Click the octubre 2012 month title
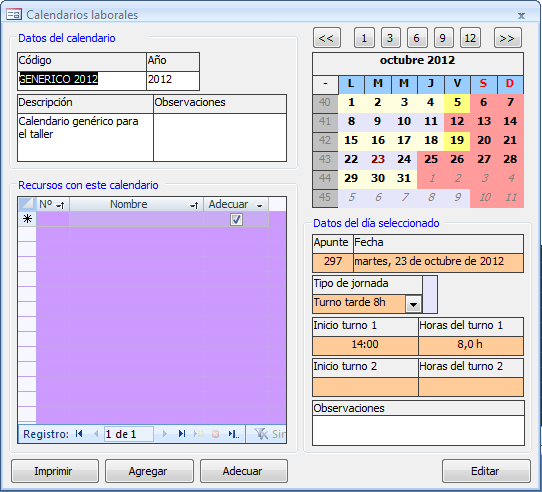This screenshot has height=492, width=542. tap(418, 64)
